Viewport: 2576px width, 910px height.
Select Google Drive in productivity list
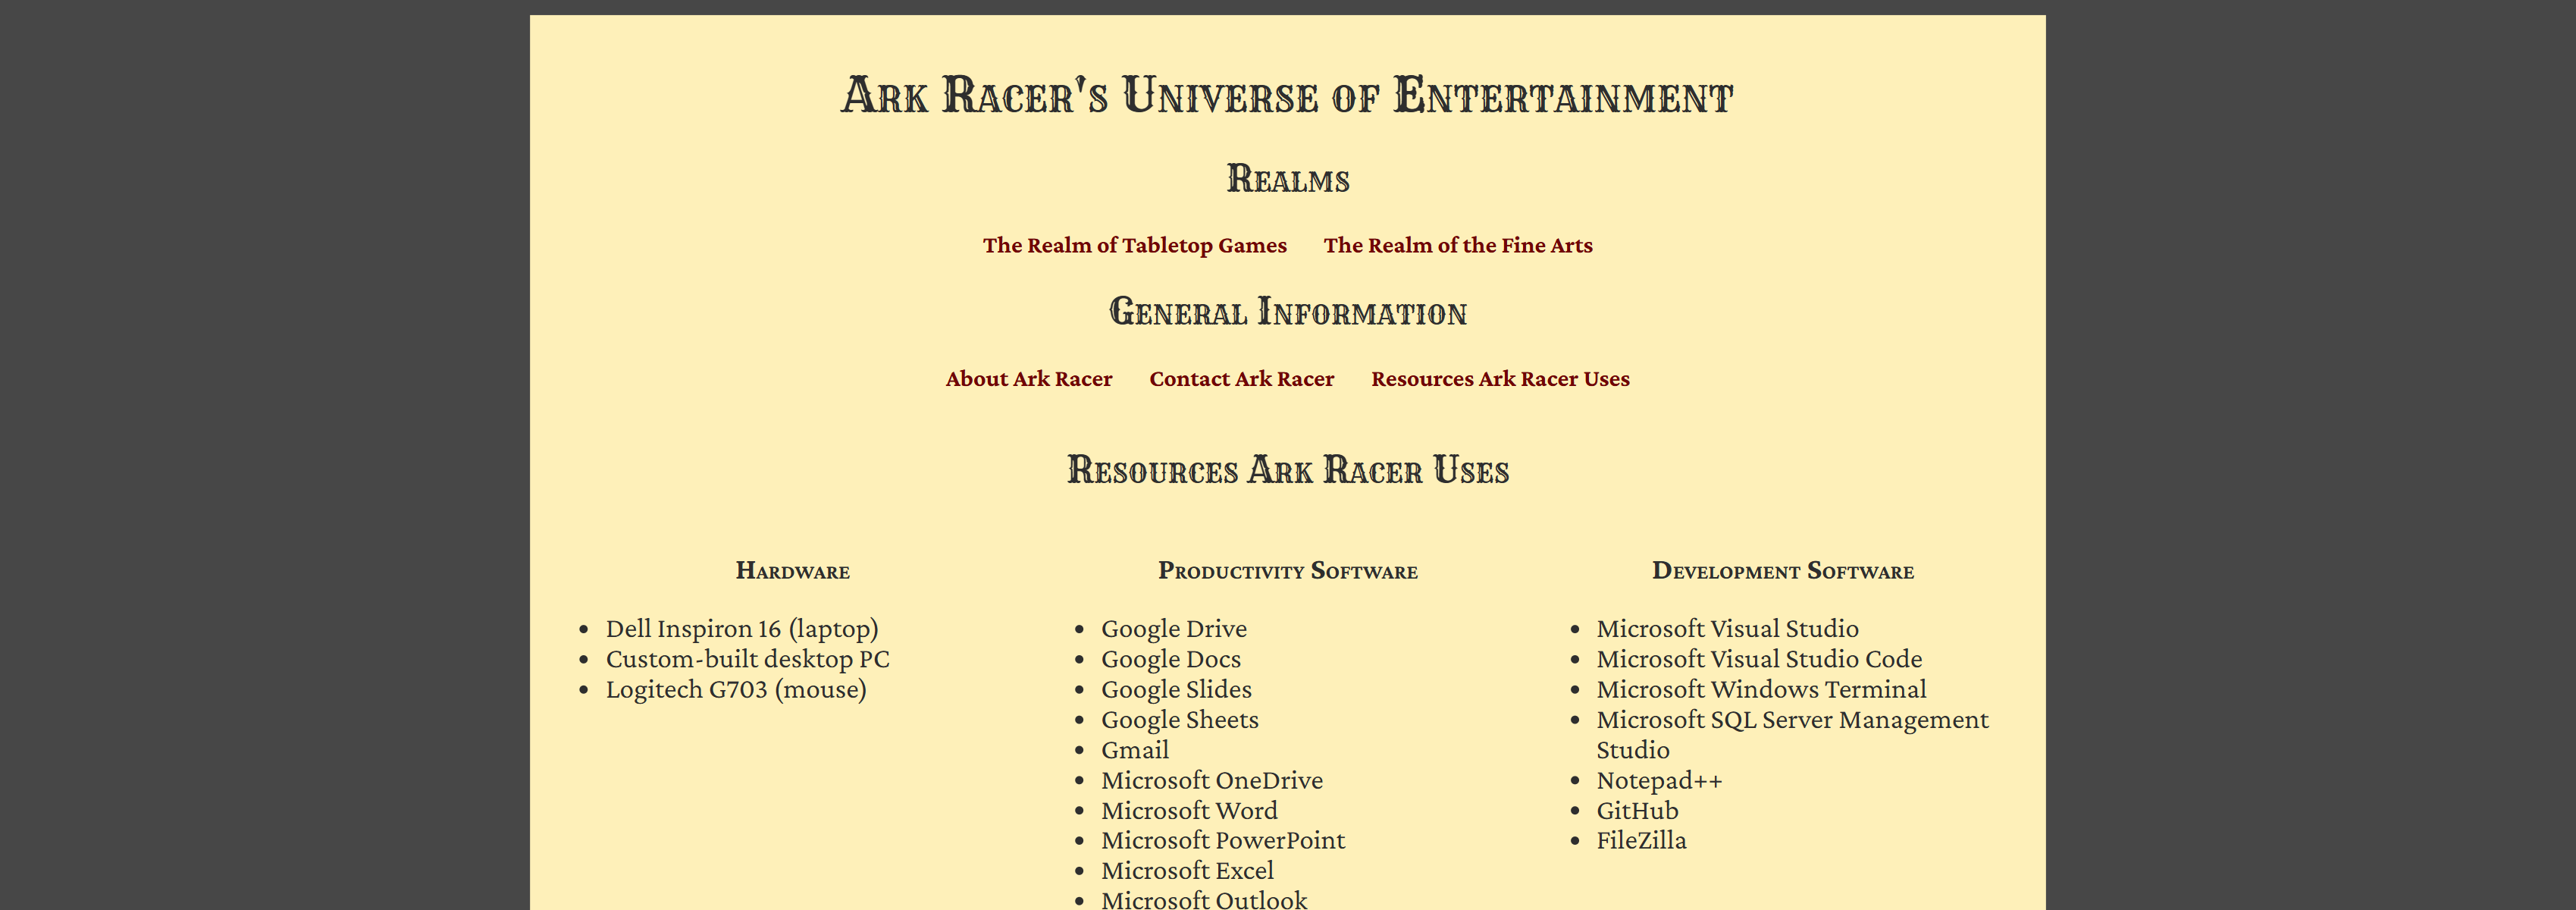pyautogui.click(x=1173, y=628)
